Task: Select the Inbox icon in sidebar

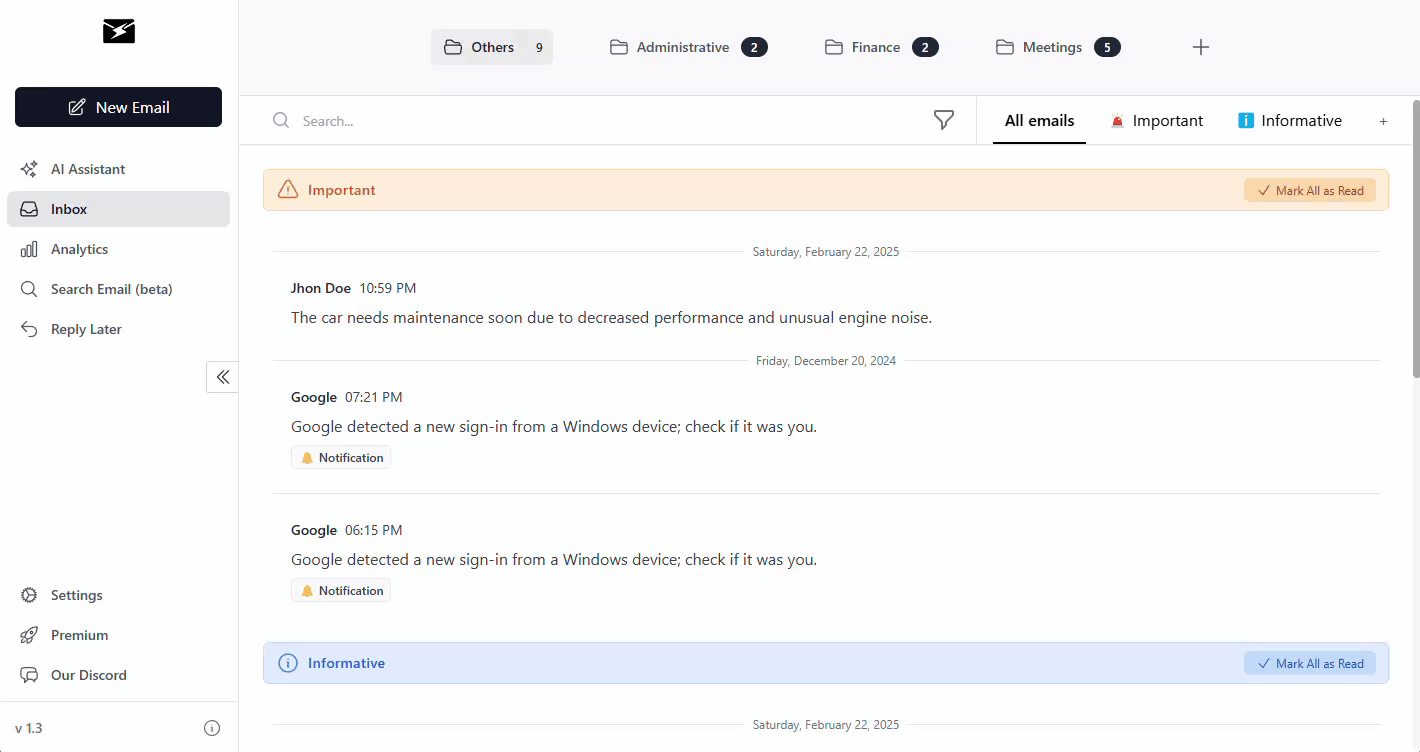Action: pyautogui.click(x=30, y=209)
